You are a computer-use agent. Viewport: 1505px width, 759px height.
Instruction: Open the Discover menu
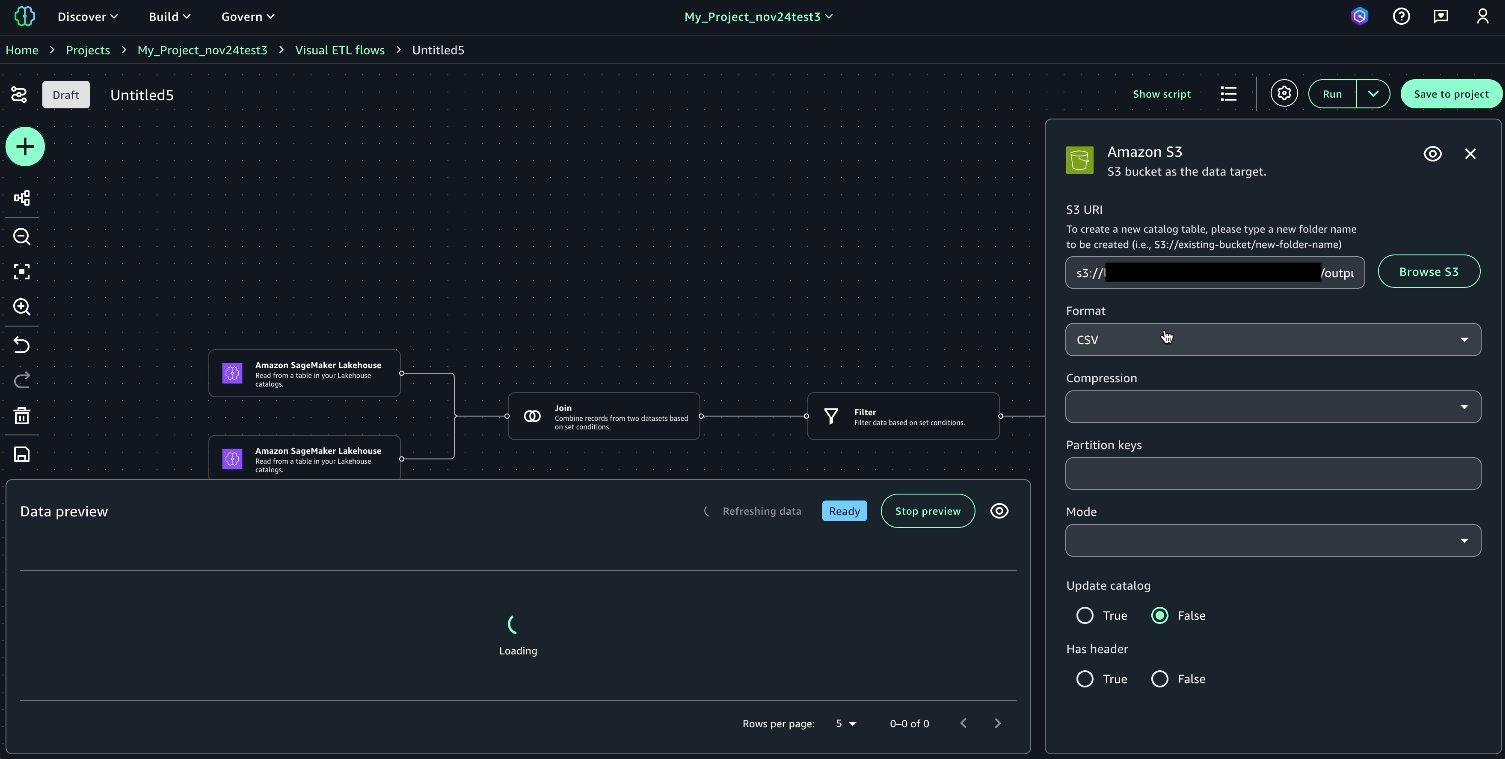[x=87, y=16]
